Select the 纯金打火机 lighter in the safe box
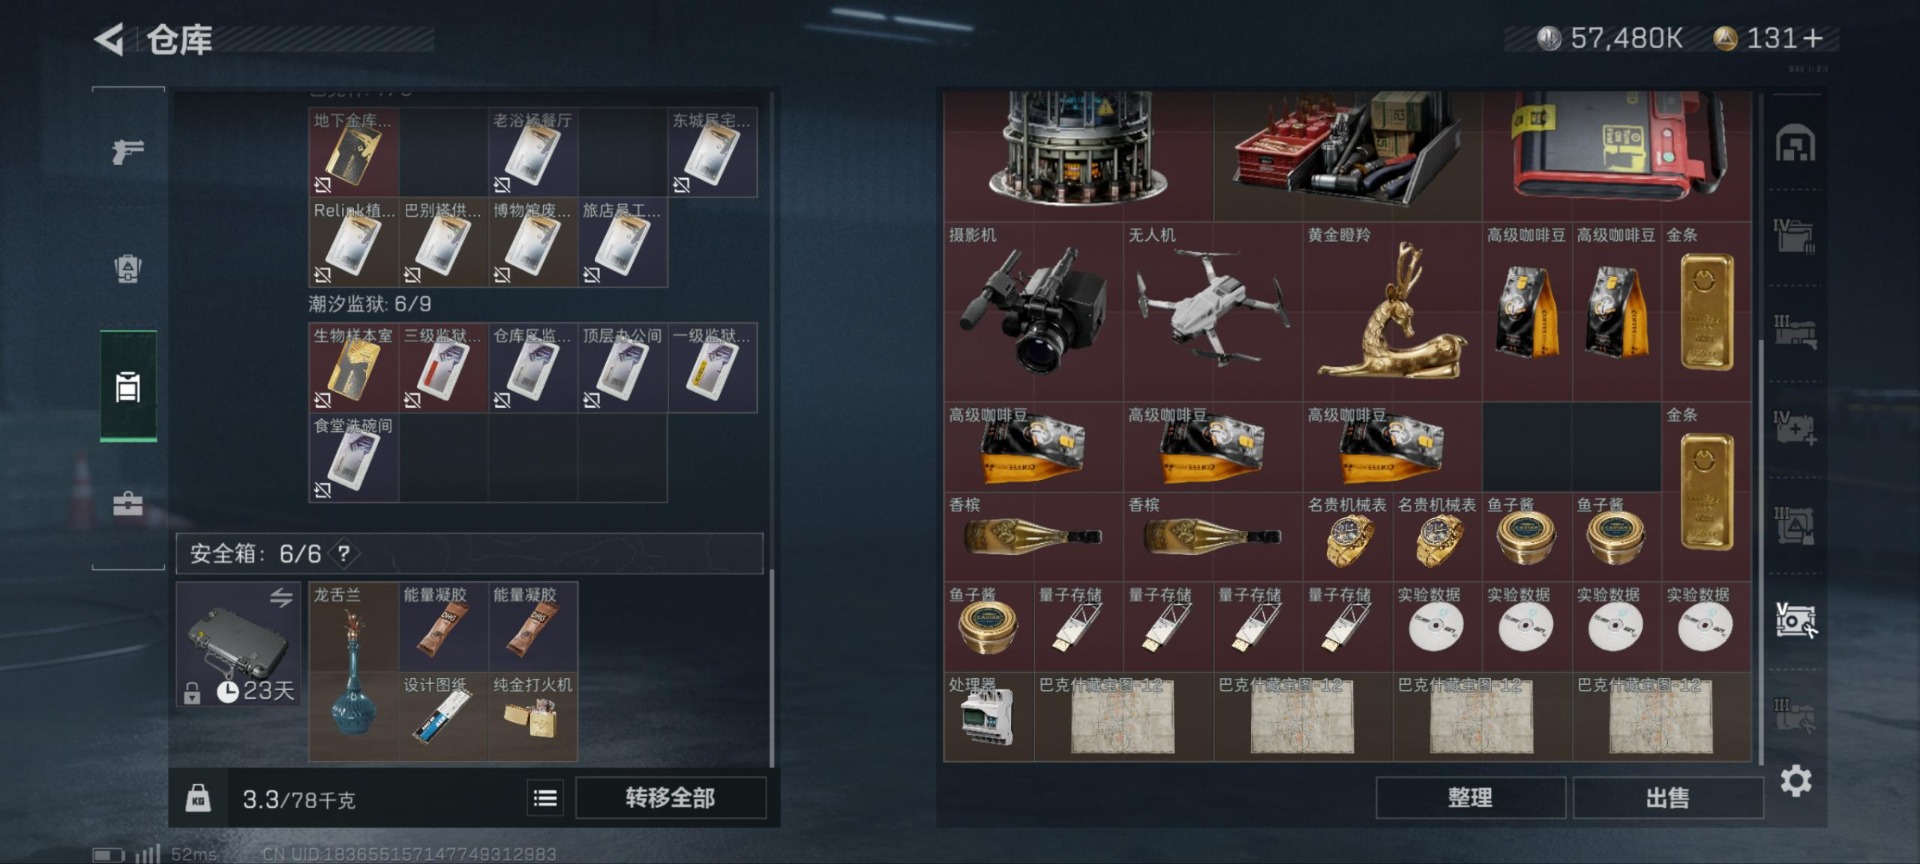This screenshot has width=1920, height=864. [533, 717]
